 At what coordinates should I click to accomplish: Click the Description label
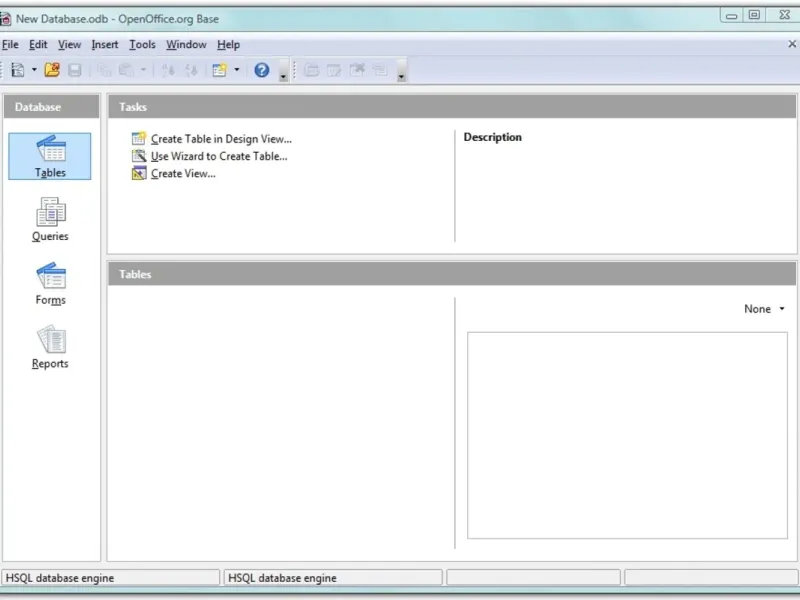pos(492,137)
